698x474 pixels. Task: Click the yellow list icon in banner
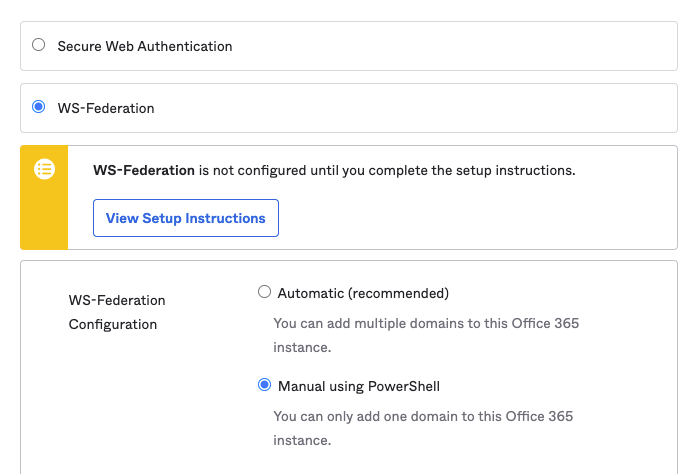pyautogui.click(x=44, y=169)
